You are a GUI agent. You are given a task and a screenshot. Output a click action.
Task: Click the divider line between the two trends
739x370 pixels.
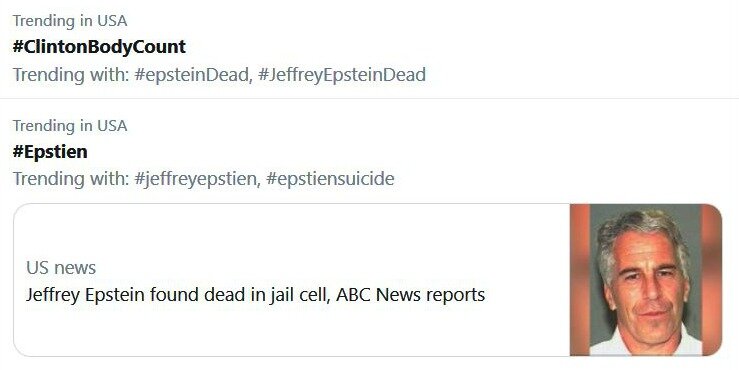370,99
